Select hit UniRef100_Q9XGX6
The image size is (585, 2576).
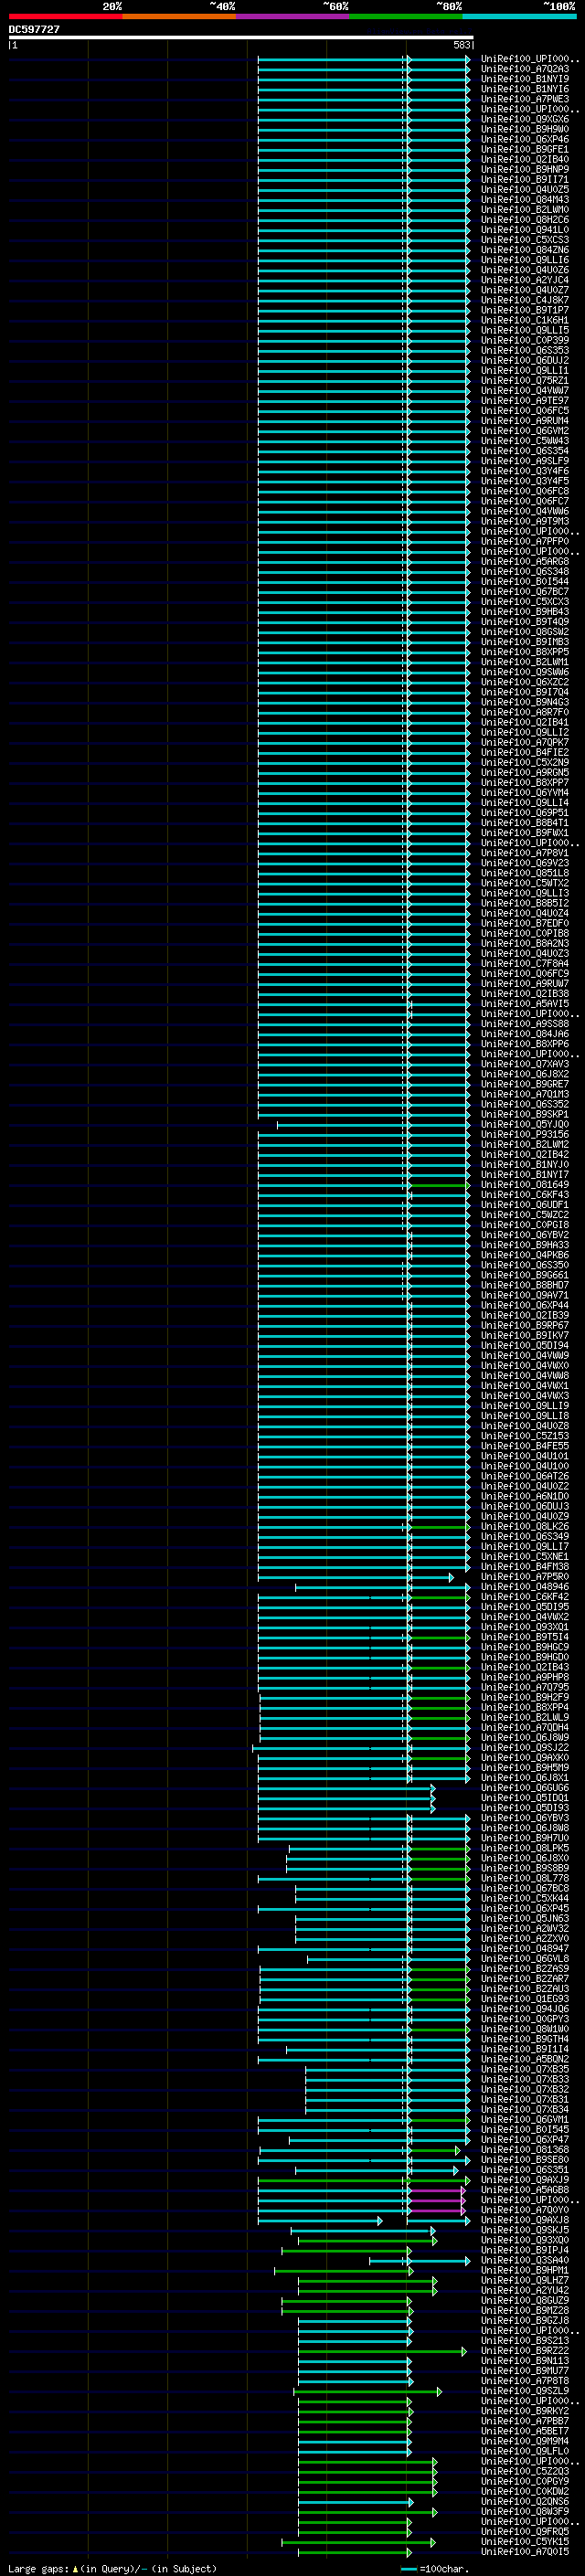click(524, 119)
